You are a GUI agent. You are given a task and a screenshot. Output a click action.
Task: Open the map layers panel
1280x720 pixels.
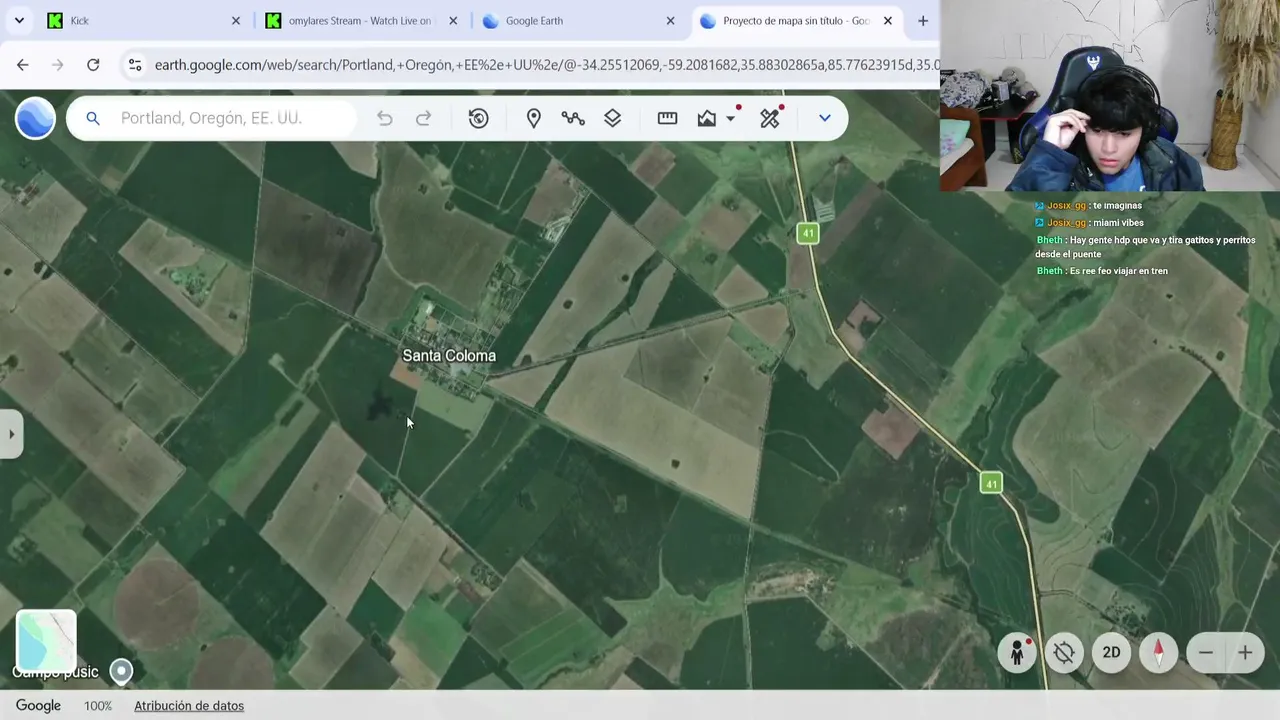(613, 118)
